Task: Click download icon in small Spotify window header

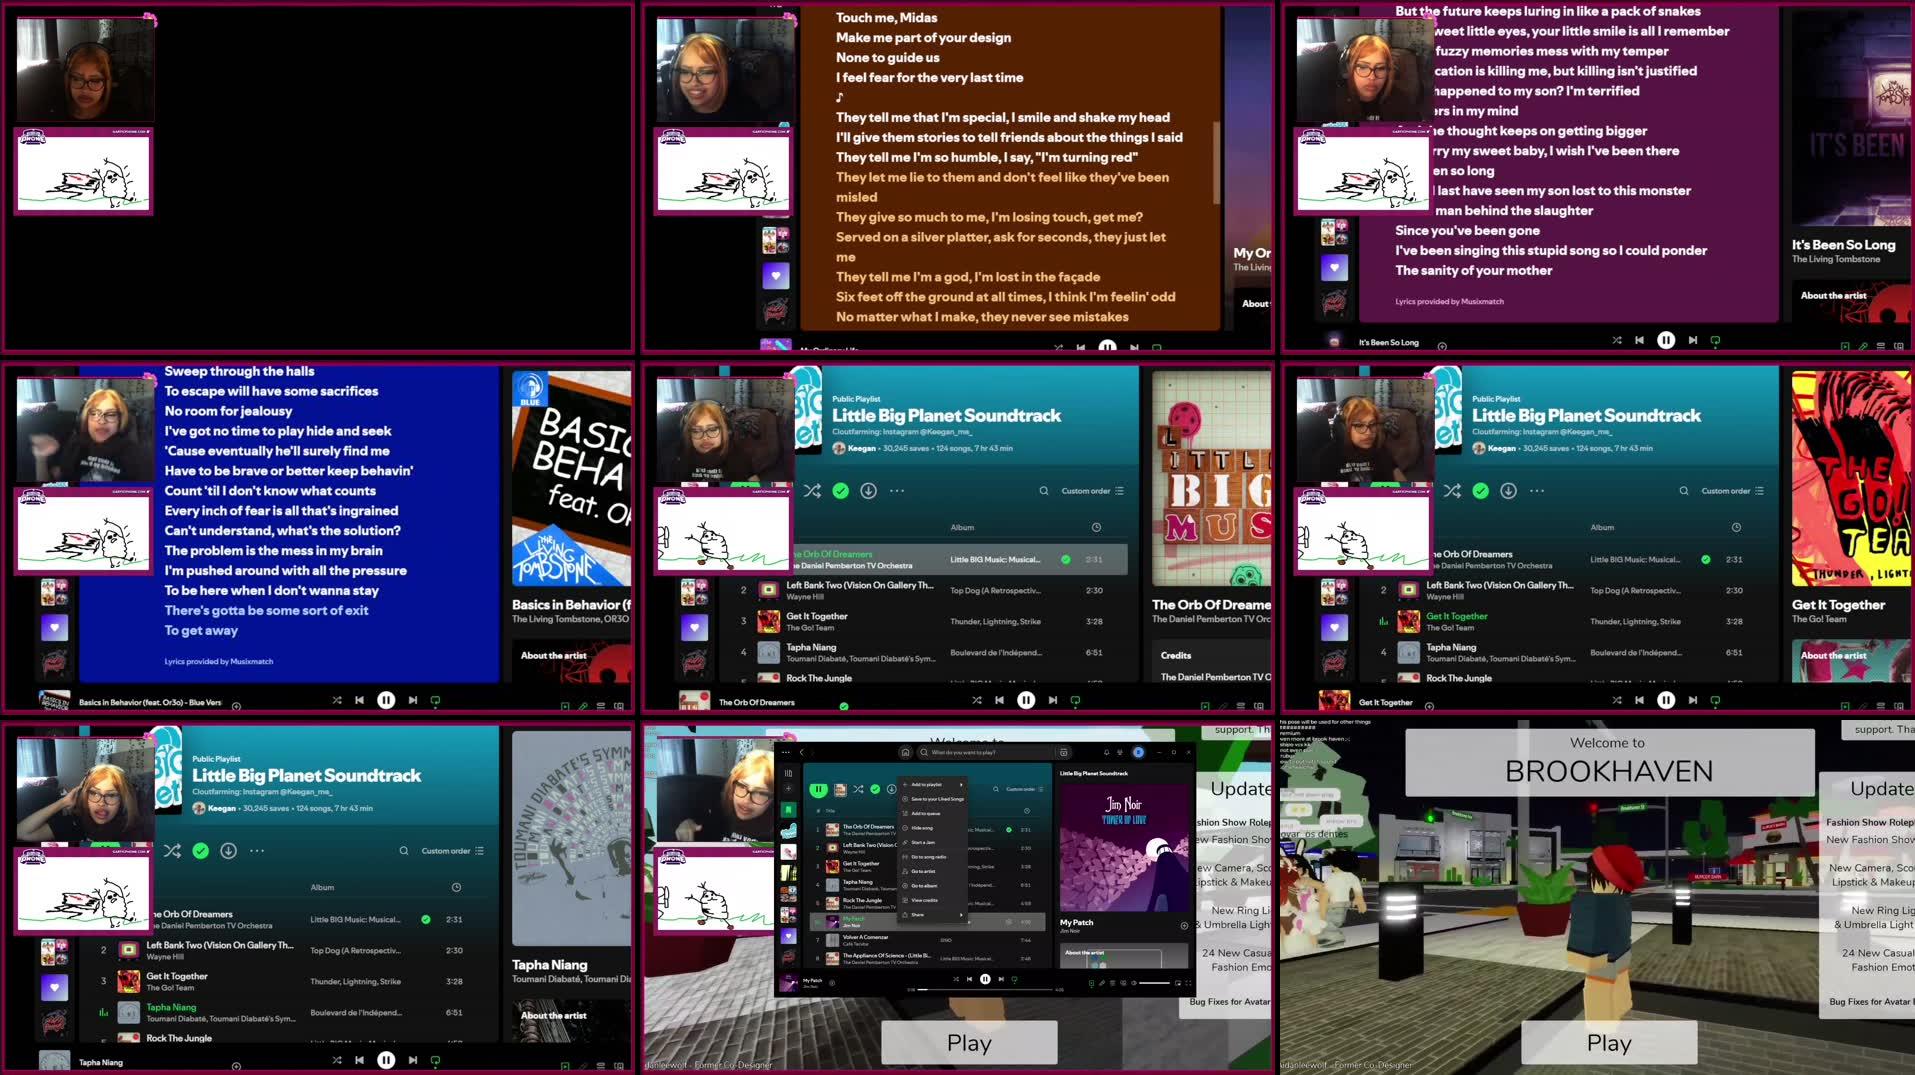Action: click(891, 789)
